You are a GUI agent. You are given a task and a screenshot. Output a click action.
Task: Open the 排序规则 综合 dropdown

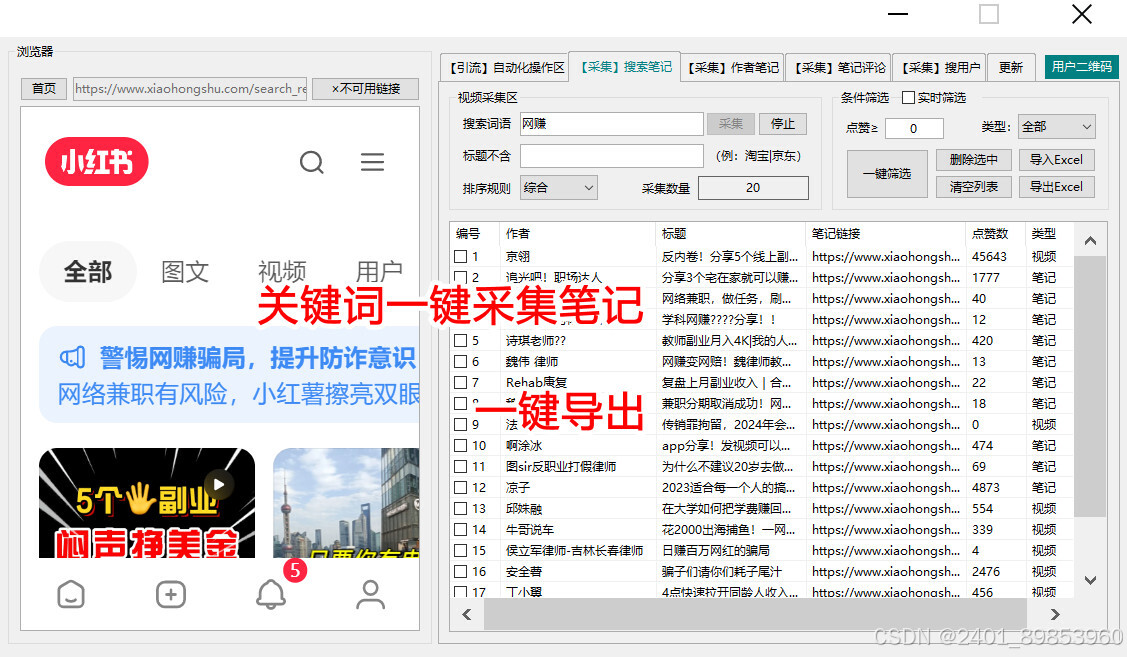(558, 188)
